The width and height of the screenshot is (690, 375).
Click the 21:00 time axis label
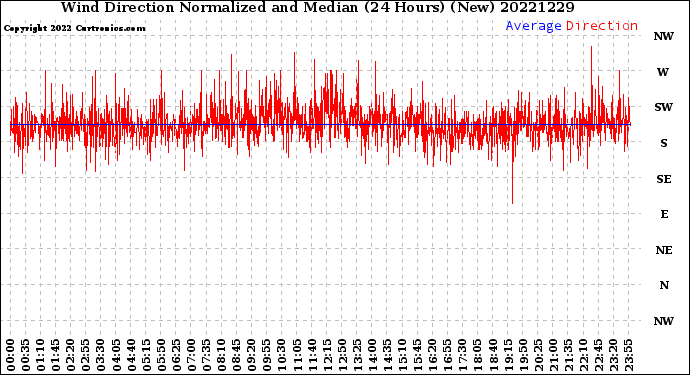point(552,355)
